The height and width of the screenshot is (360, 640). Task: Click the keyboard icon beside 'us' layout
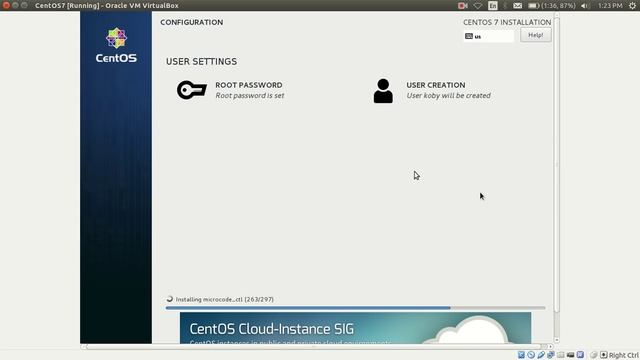(x=469, y=36)
